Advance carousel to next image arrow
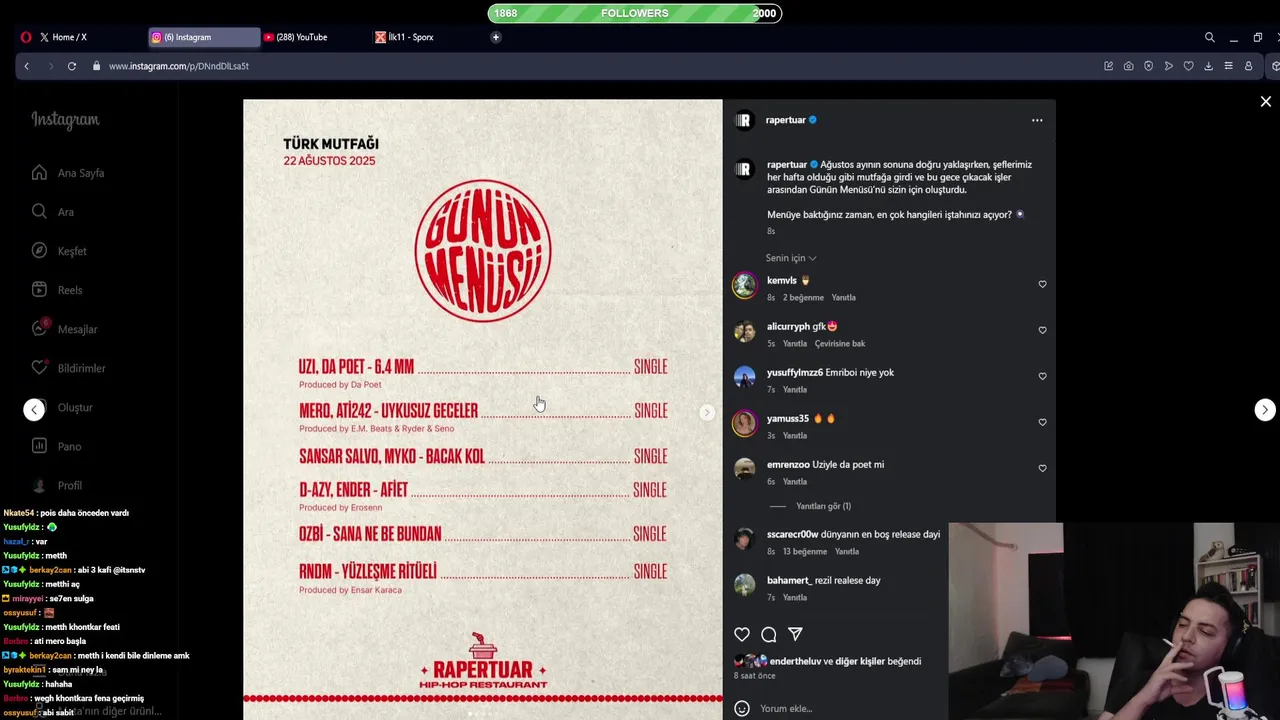 pyautogui.click(x=706, y=412)
